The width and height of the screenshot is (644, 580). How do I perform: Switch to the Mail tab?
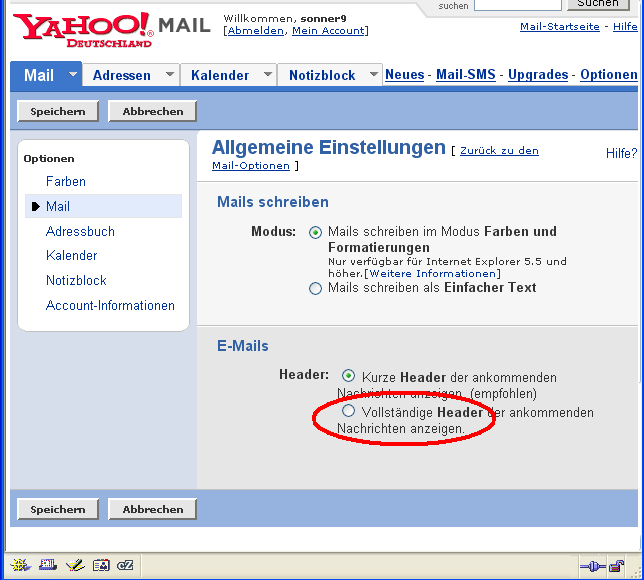pos(39,76)
